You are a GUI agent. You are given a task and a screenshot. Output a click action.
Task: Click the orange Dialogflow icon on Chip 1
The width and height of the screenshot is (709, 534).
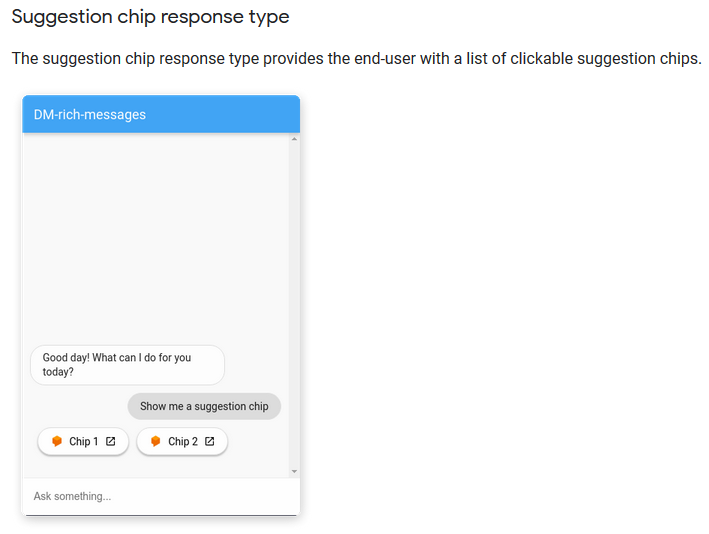click(57, 441)
